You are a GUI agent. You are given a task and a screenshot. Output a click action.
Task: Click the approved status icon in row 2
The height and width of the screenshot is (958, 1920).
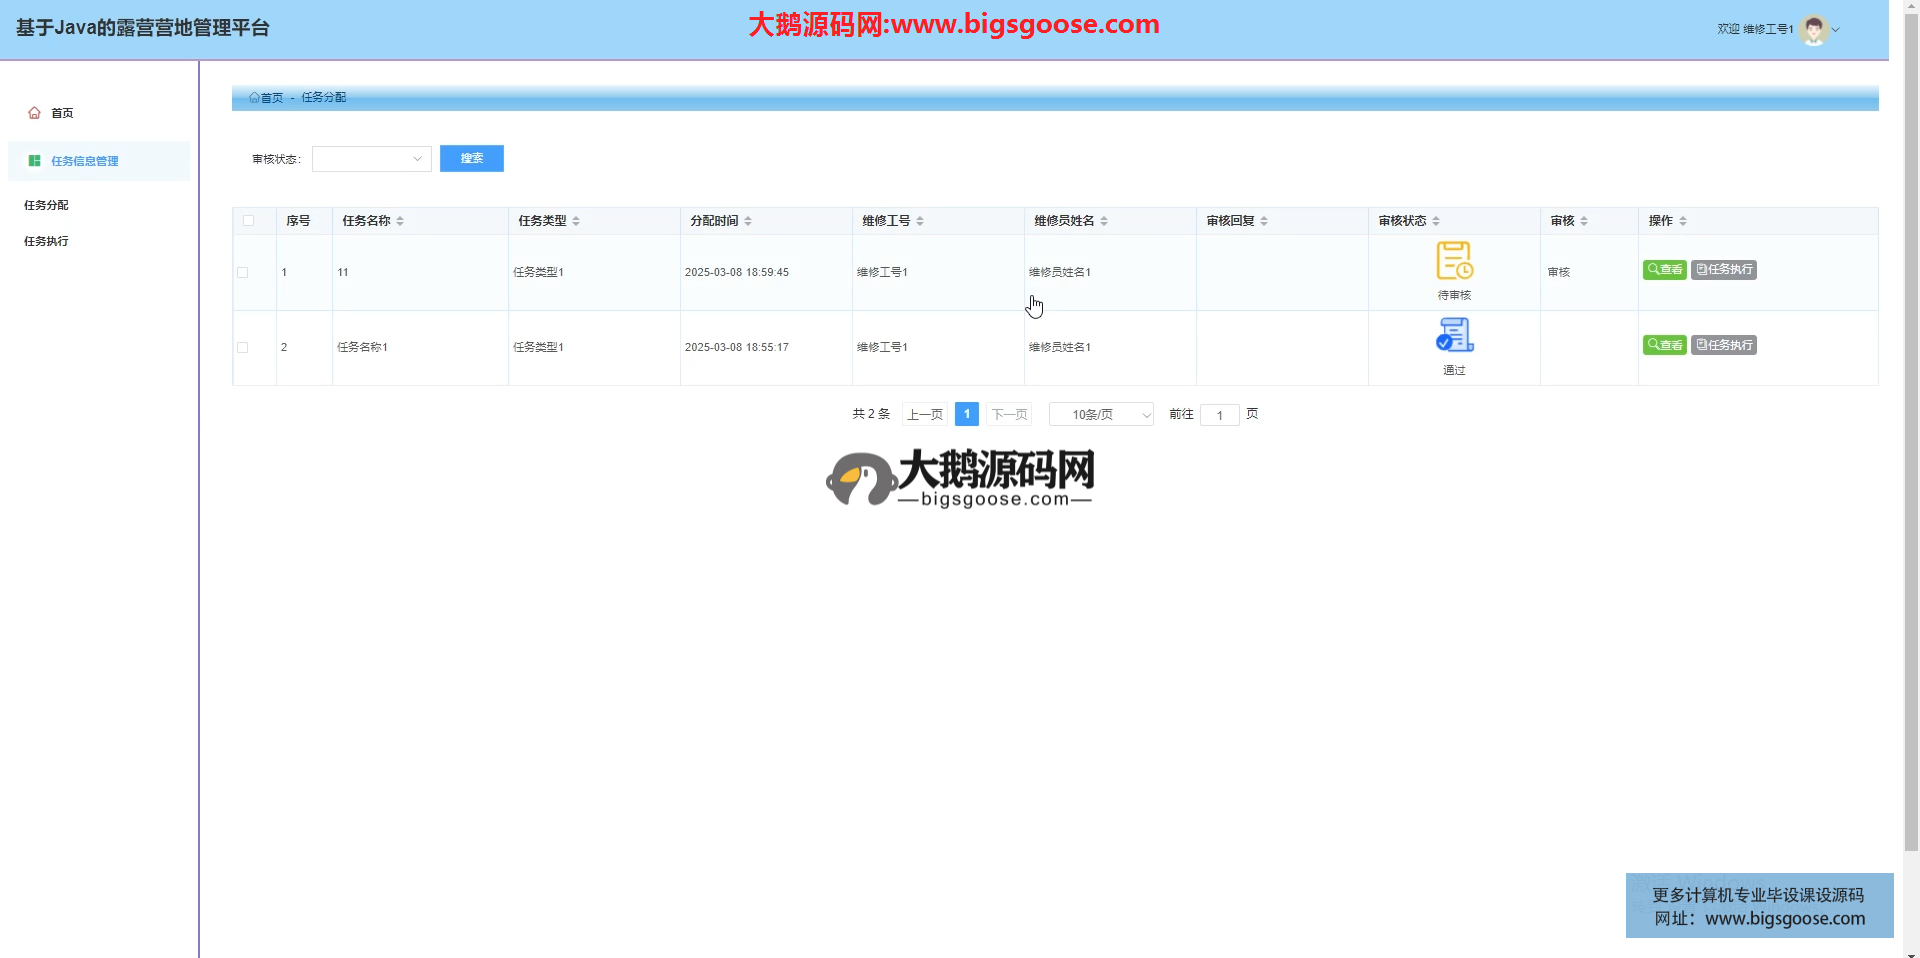coord(1454,335)
